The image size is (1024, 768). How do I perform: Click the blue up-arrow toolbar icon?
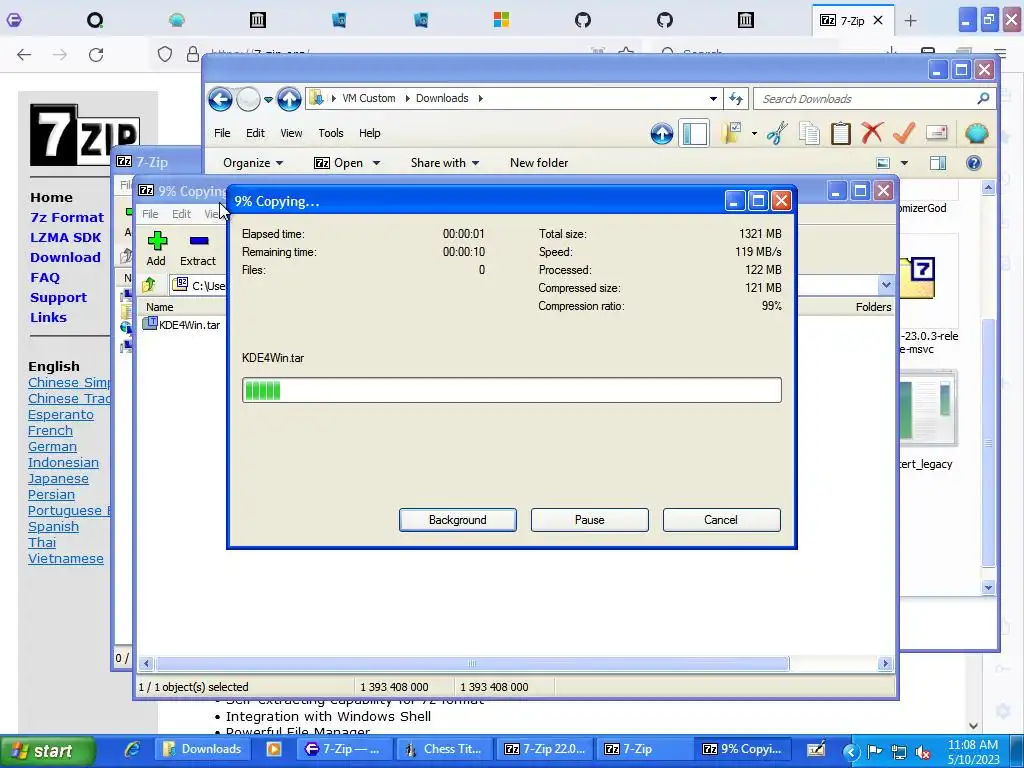click(x=662, y=134)
